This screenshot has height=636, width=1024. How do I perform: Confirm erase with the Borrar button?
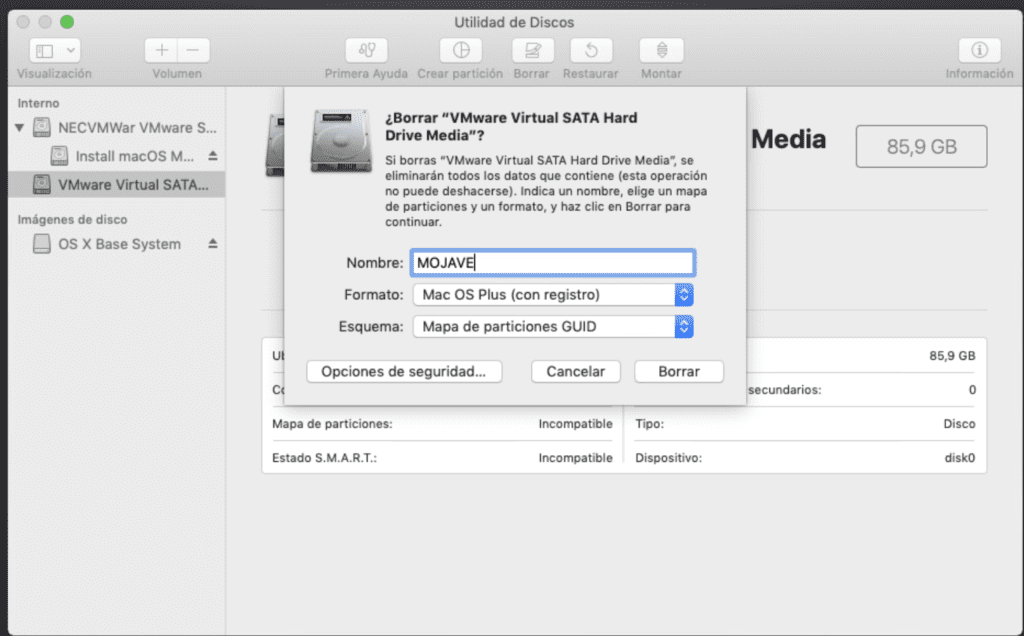[678, 371]
